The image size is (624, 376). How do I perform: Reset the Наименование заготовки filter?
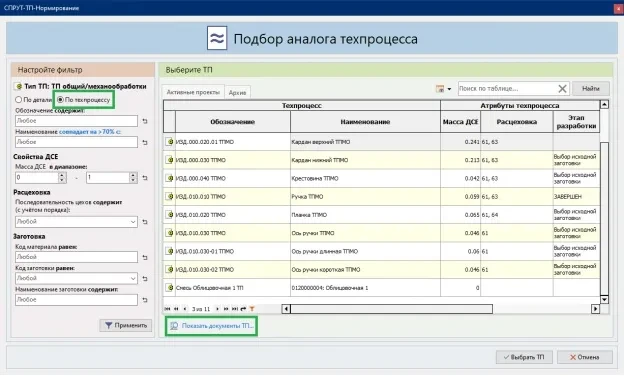coord(145,300)
